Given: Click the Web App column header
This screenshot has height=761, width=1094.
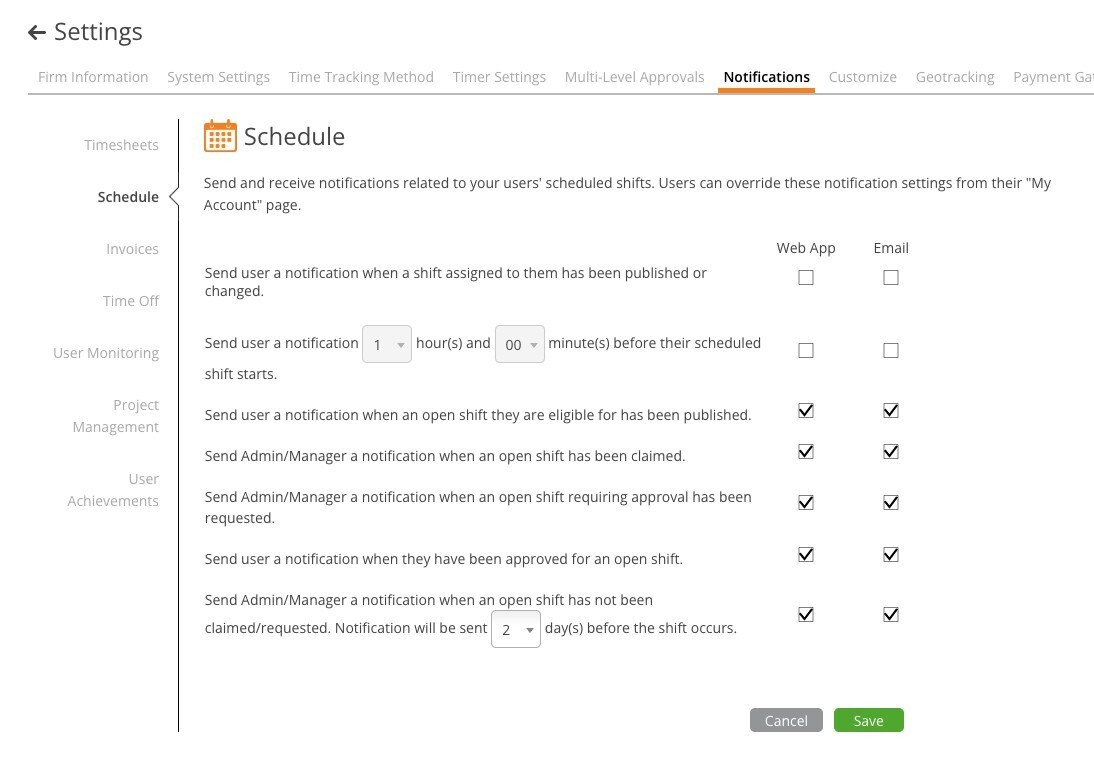Looking at the screenshot, I should point(806,248).
